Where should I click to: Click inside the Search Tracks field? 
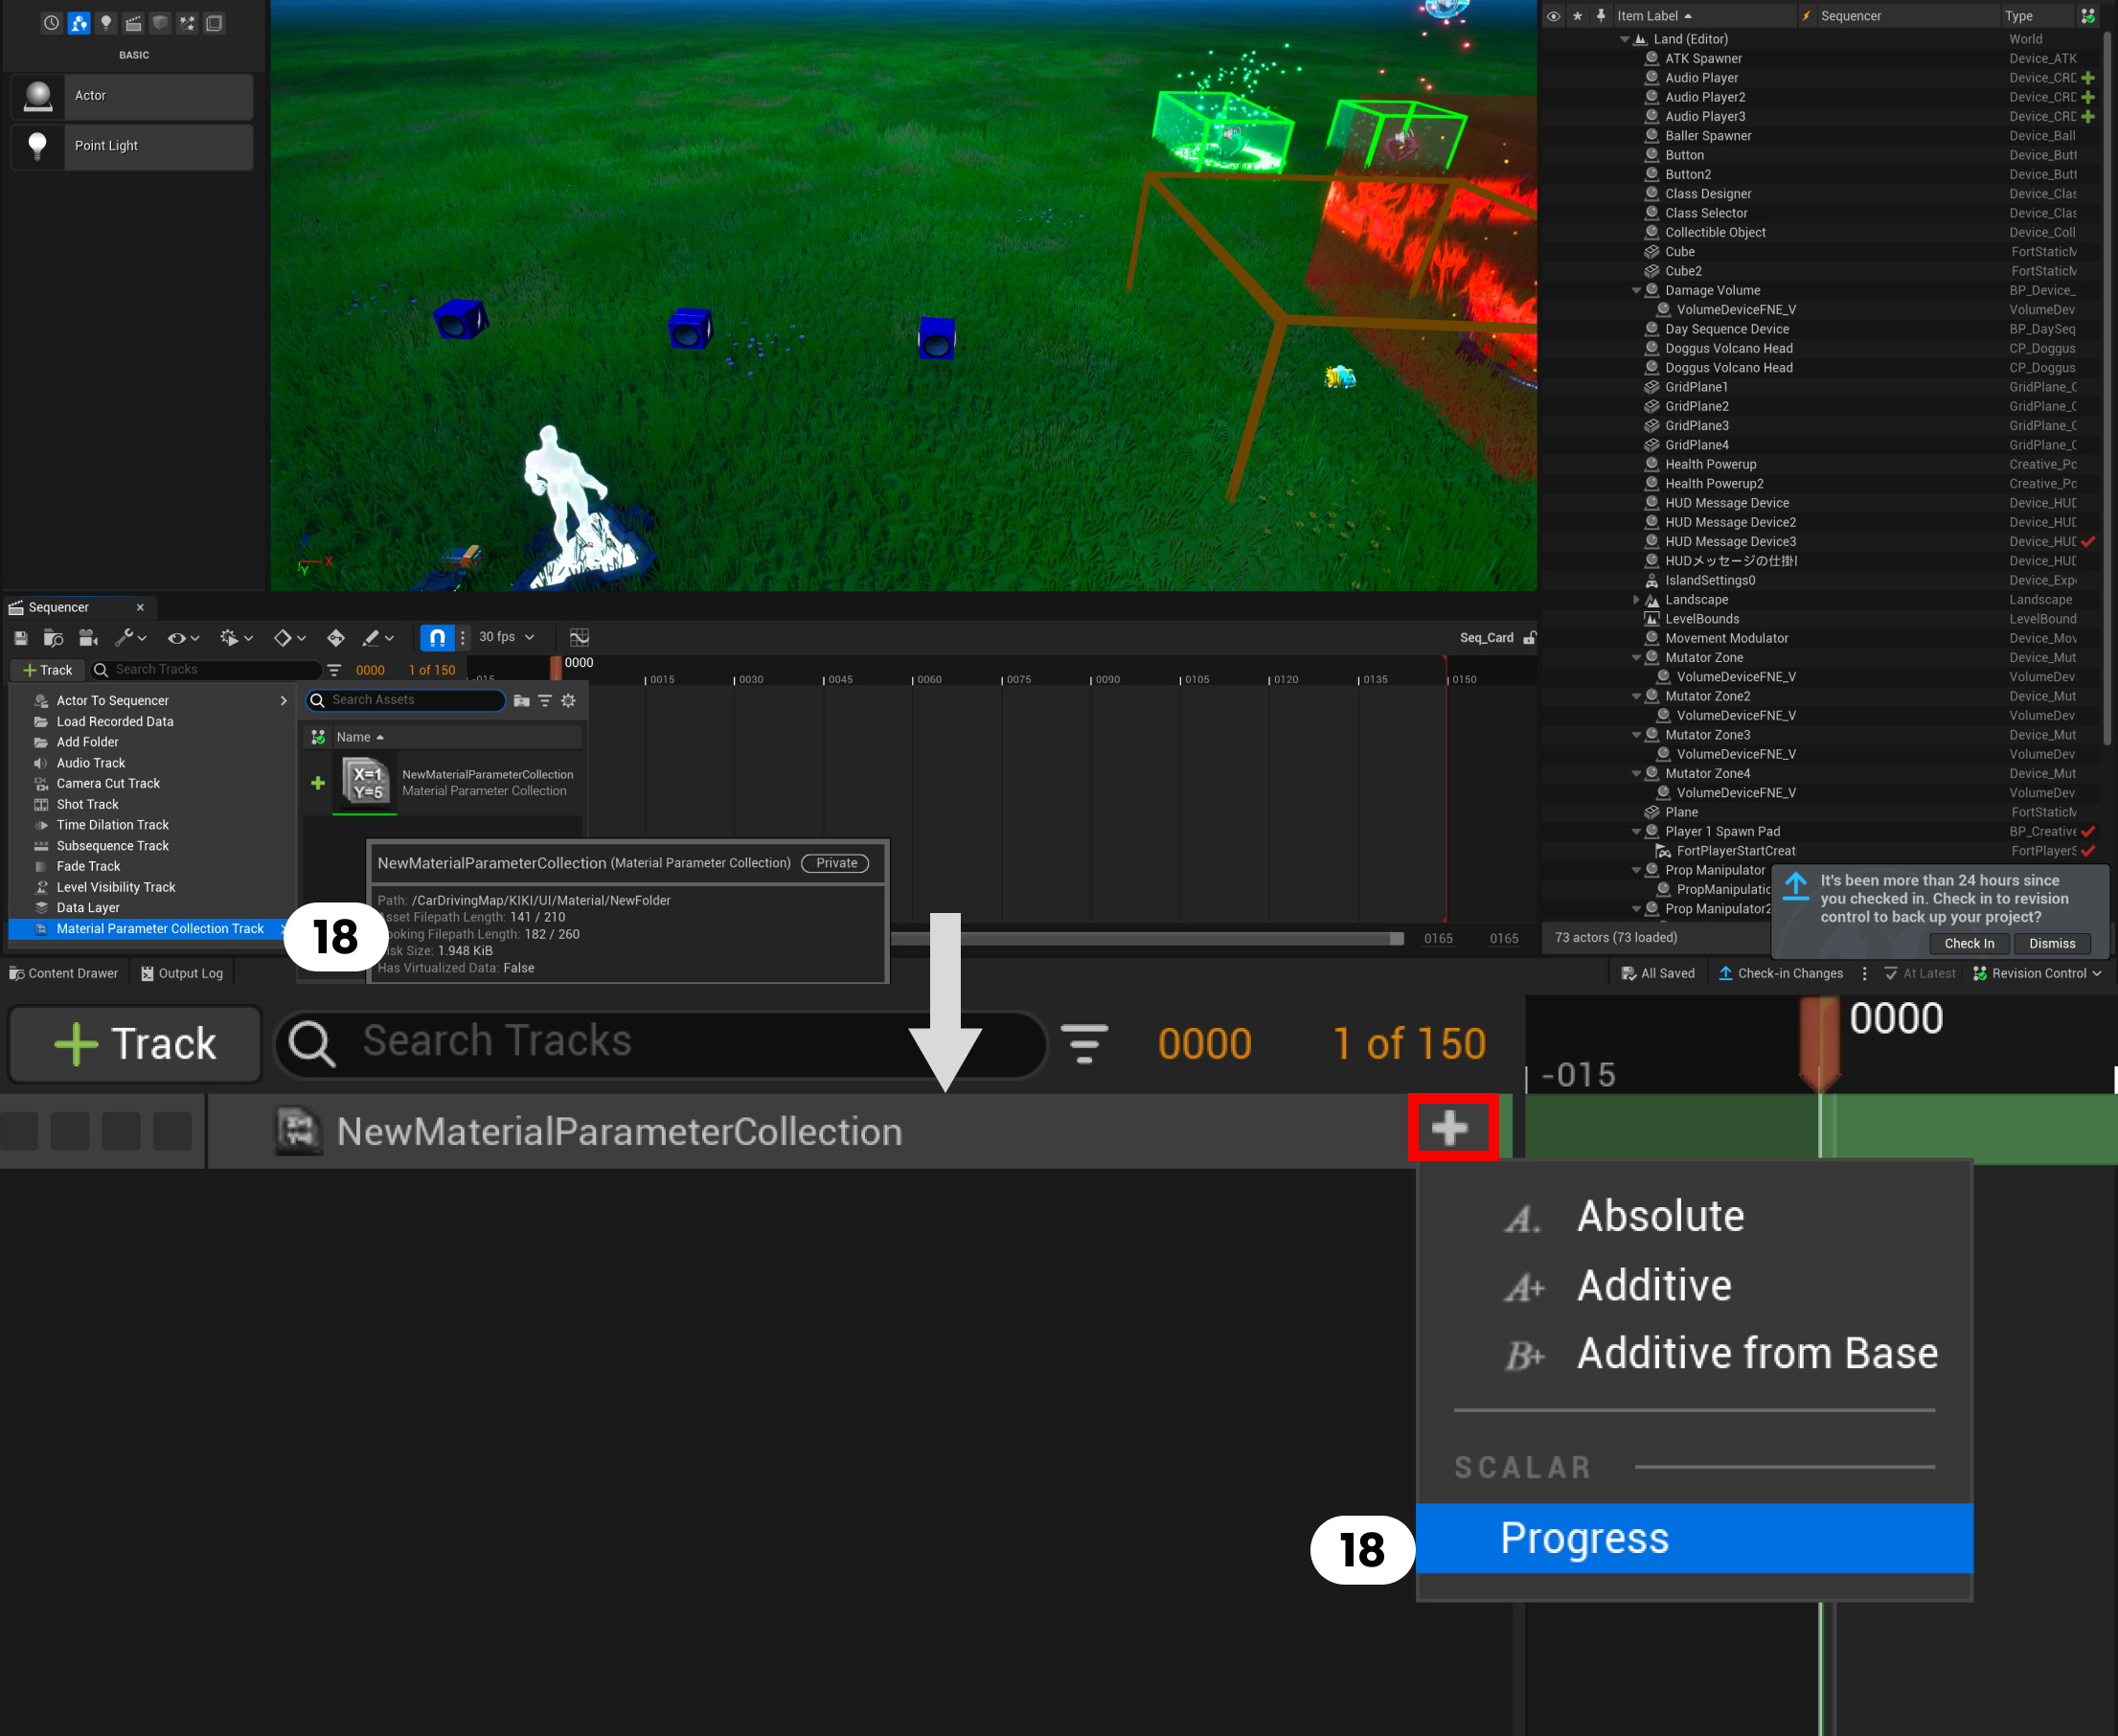click(x=660, y=1043)
